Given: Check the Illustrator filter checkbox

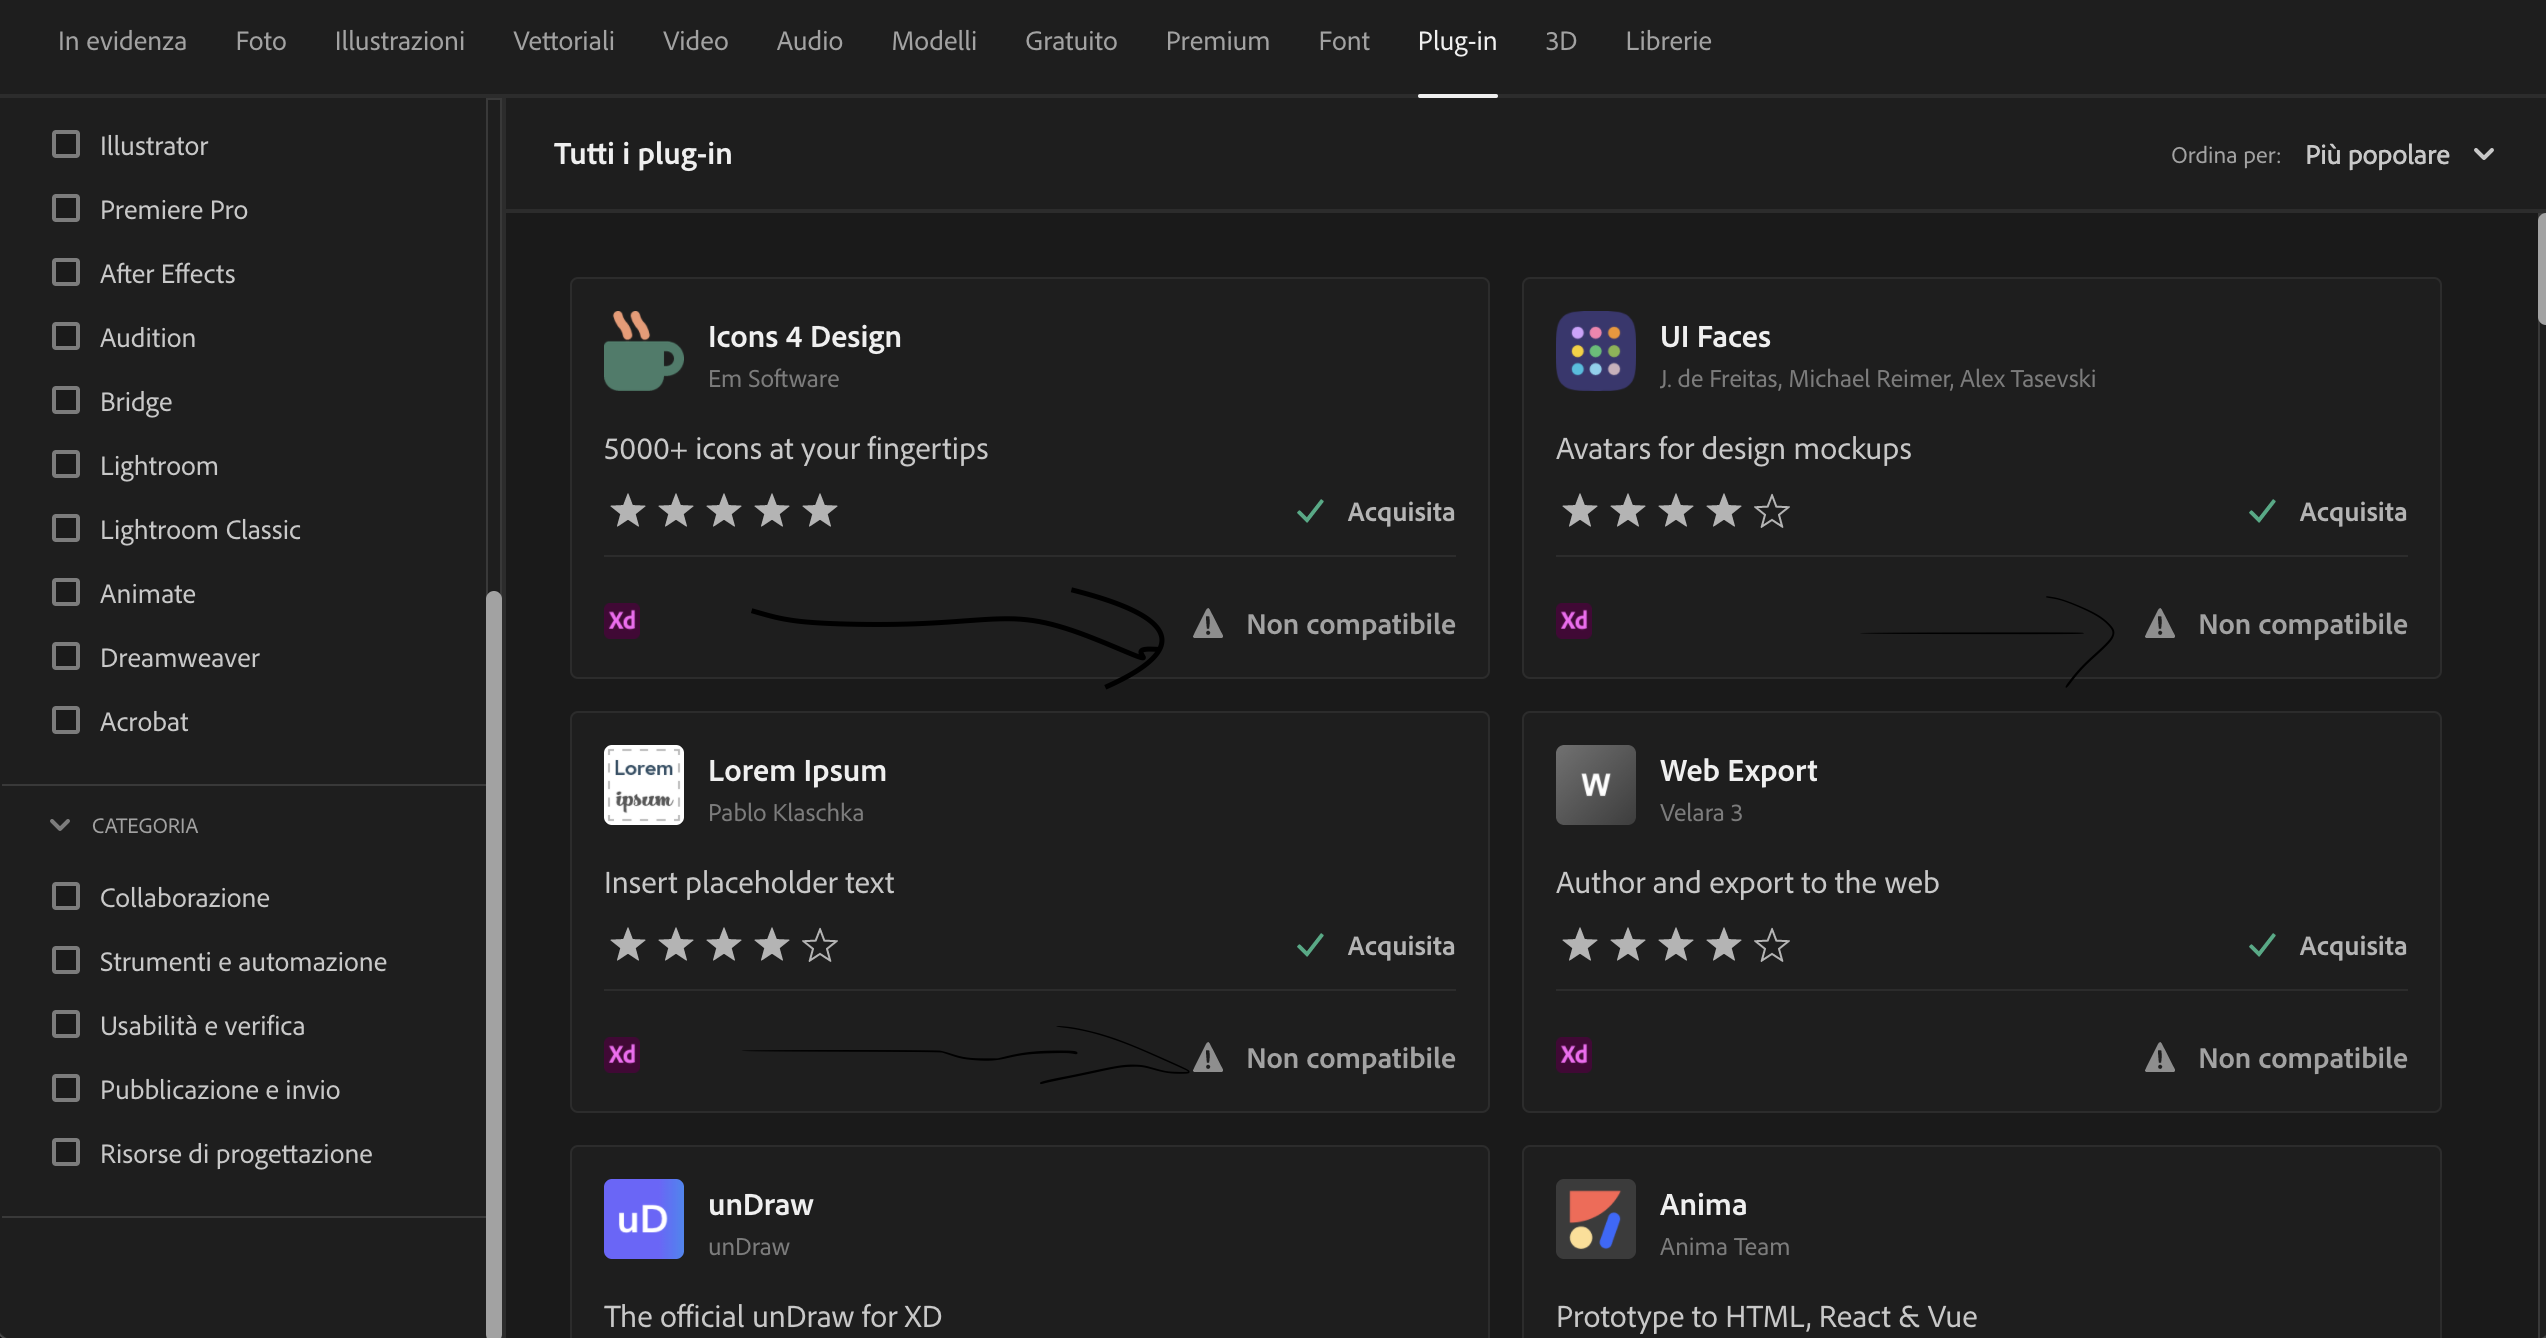Looking at the screenshot, I should coord(66,145).
